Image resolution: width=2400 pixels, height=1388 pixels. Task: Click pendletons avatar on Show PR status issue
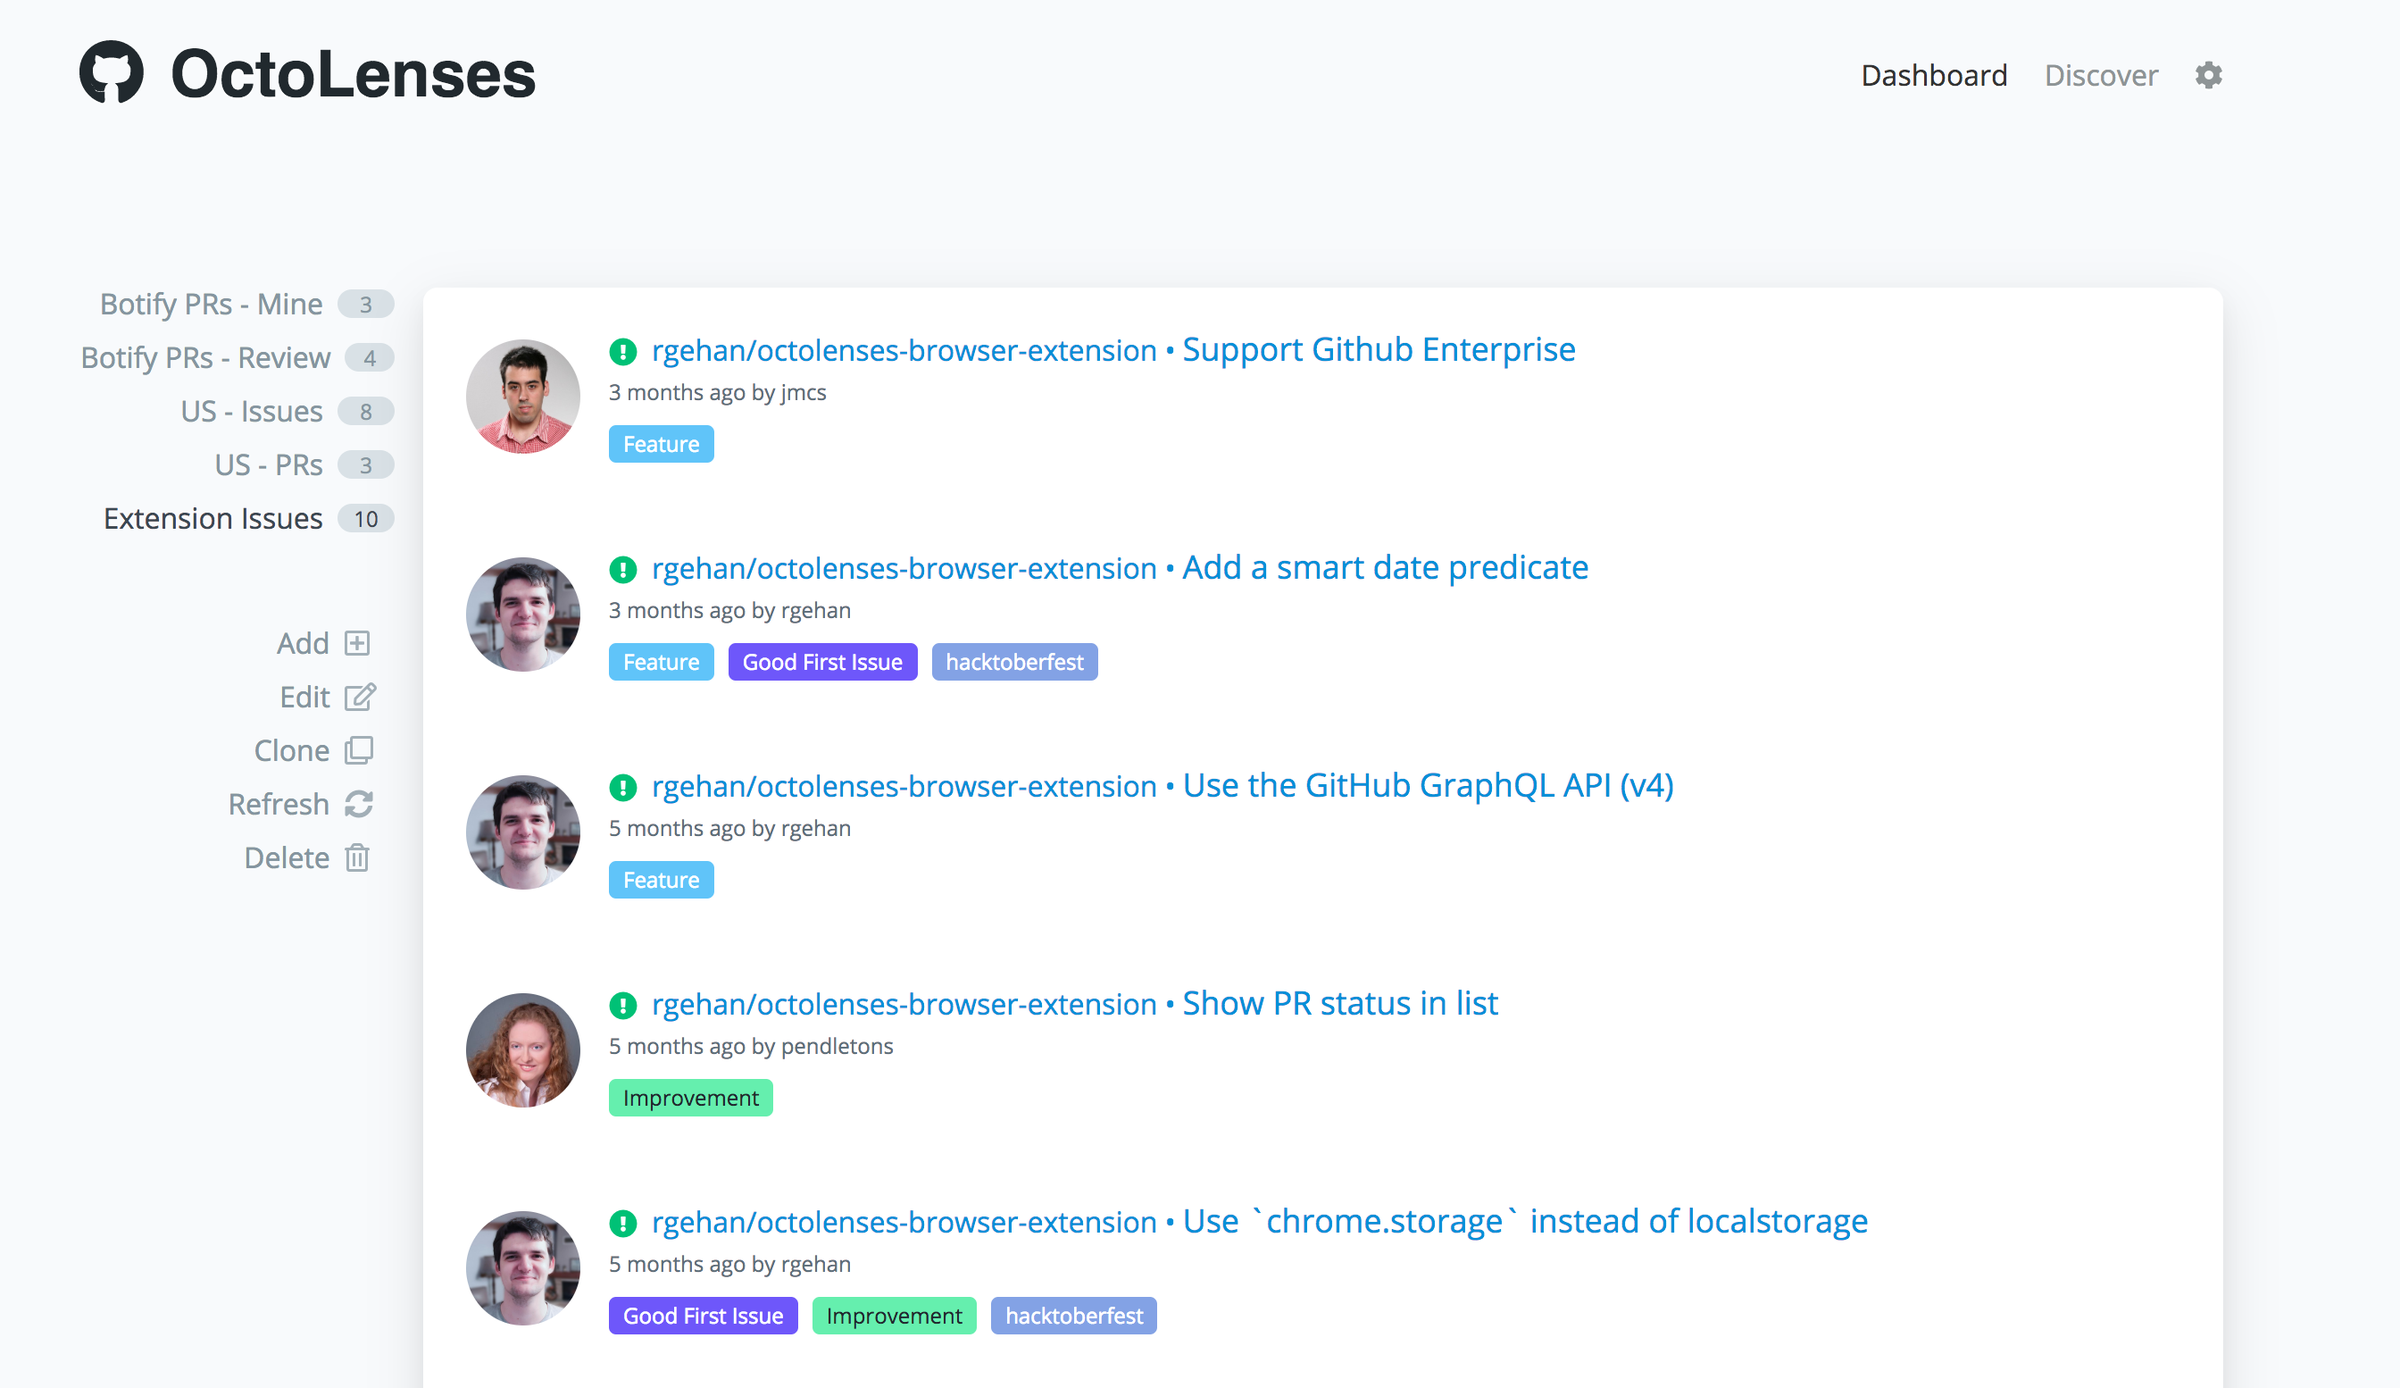point(523,1050)
